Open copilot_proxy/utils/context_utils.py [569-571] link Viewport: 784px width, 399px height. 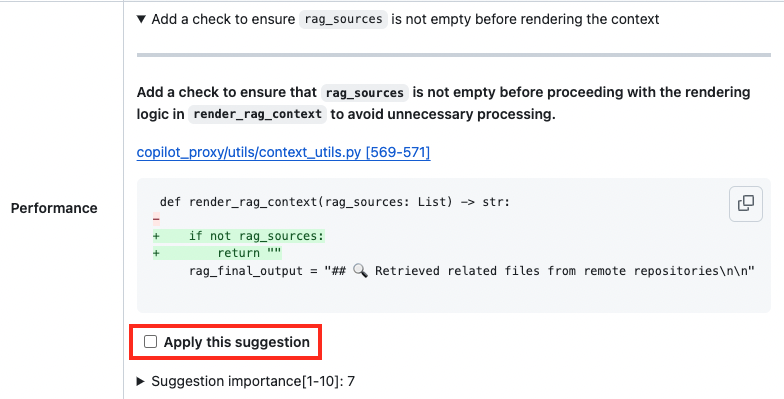click(284, 152)
